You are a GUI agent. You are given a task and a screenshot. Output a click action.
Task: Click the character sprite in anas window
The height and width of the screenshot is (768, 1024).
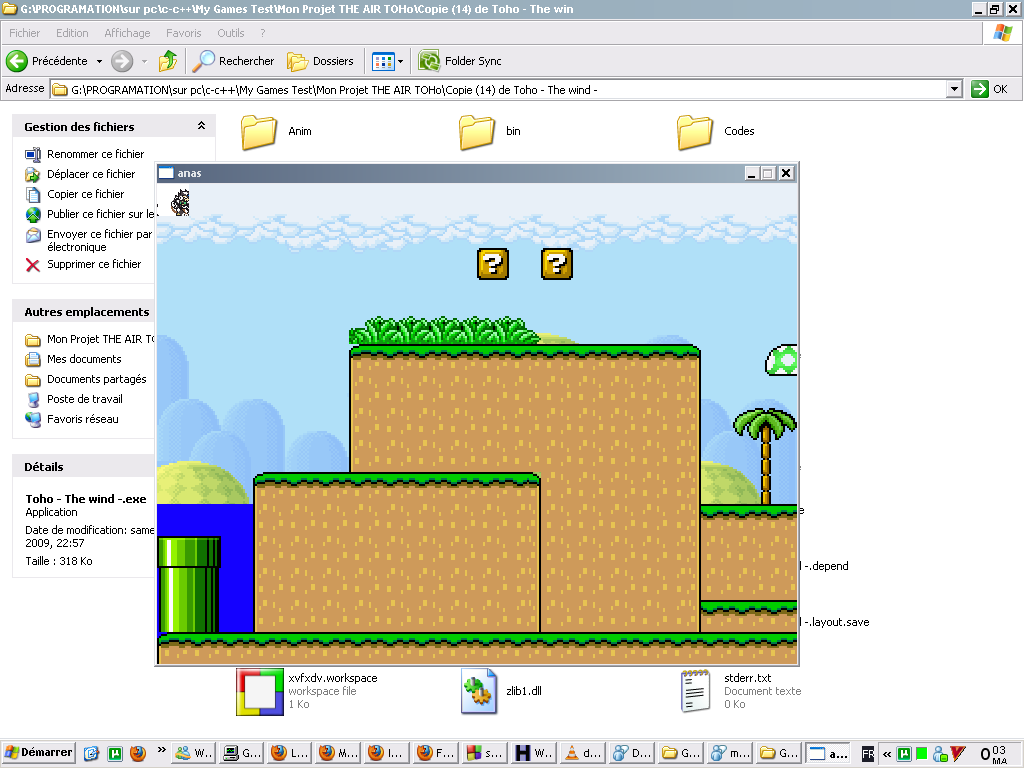coord(180,202)
